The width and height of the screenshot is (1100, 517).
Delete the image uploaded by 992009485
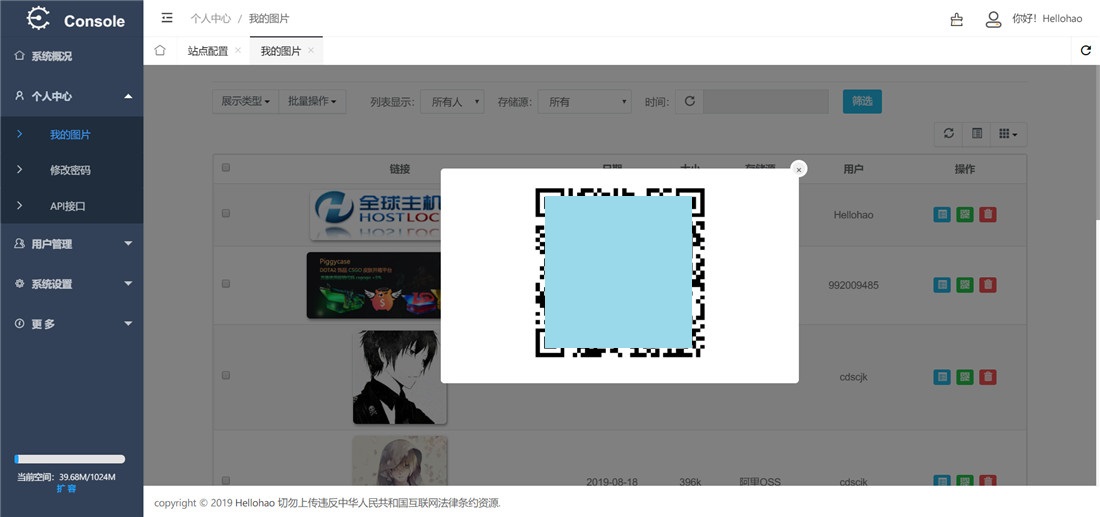point(988,285)
